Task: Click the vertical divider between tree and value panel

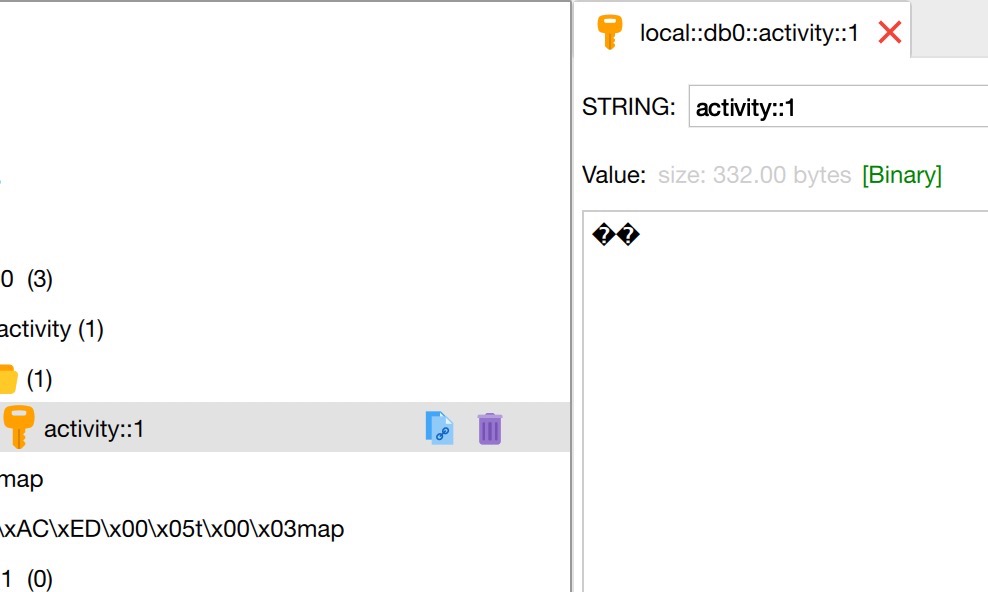Action: coord(572,296)
